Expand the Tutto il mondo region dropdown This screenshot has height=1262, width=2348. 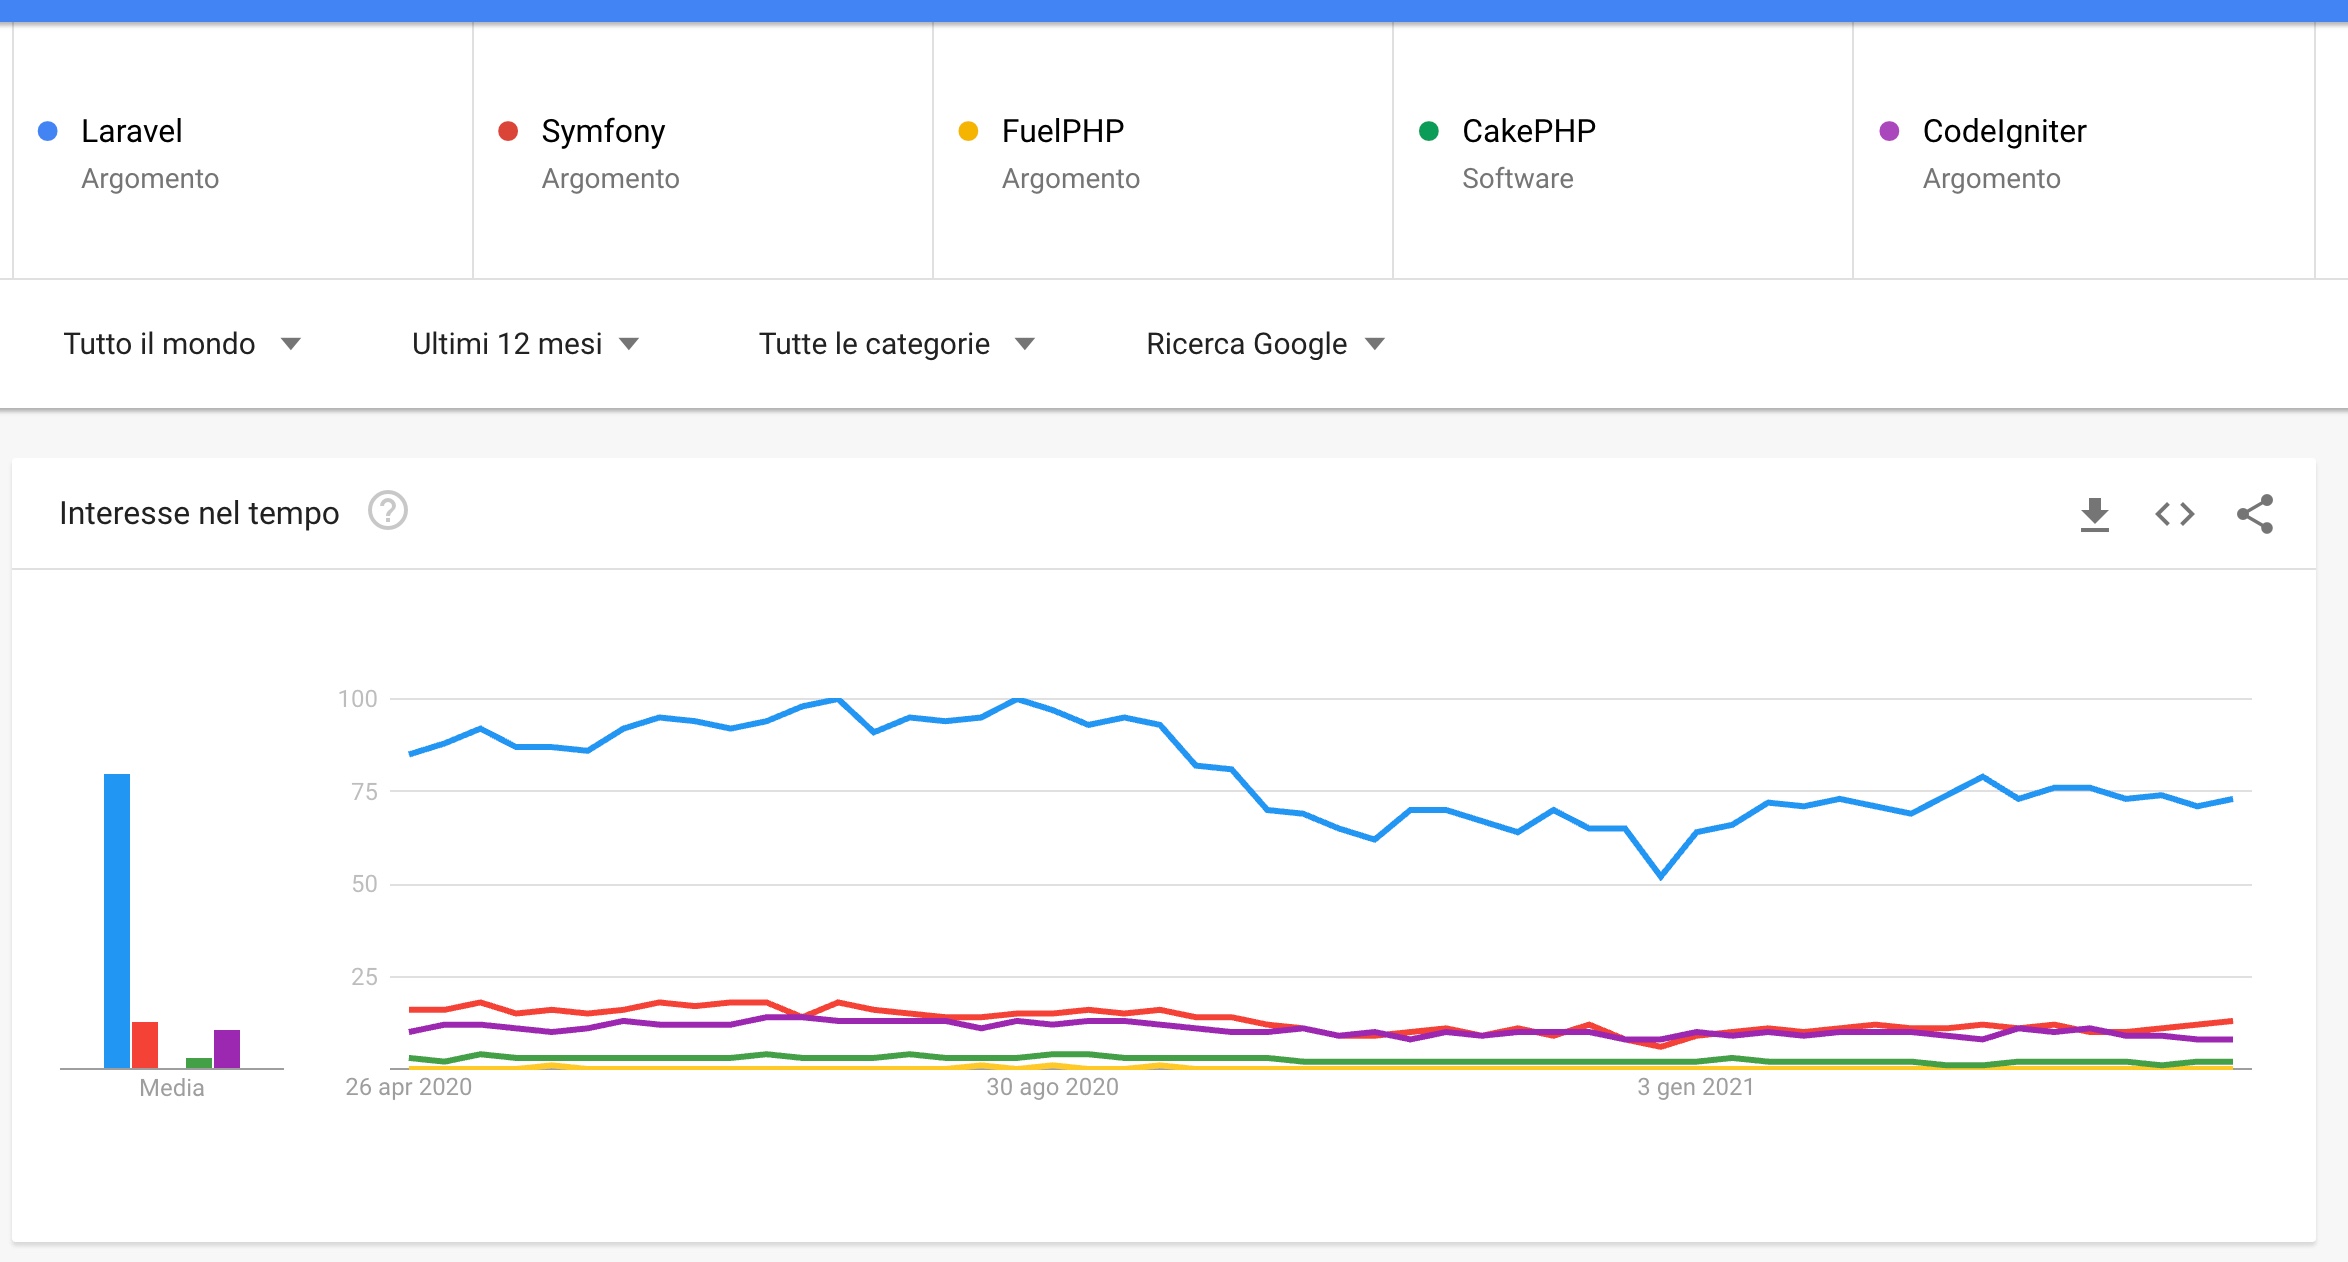tap(182, 344)
